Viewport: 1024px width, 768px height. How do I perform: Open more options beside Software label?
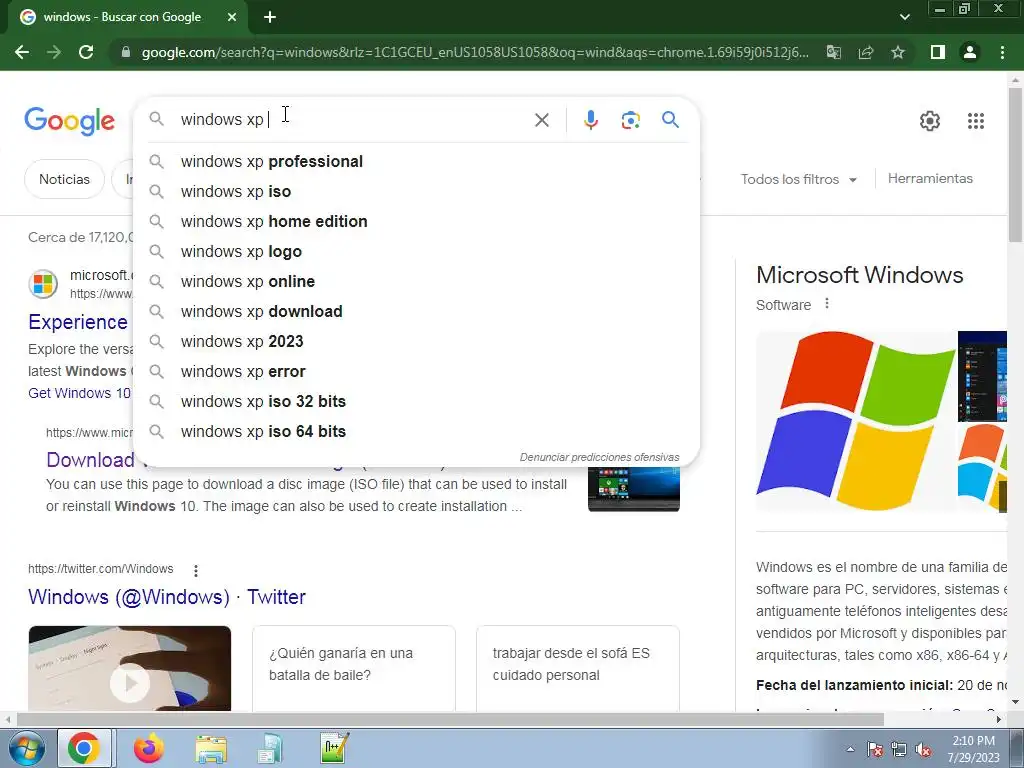(x=827, y=304)
